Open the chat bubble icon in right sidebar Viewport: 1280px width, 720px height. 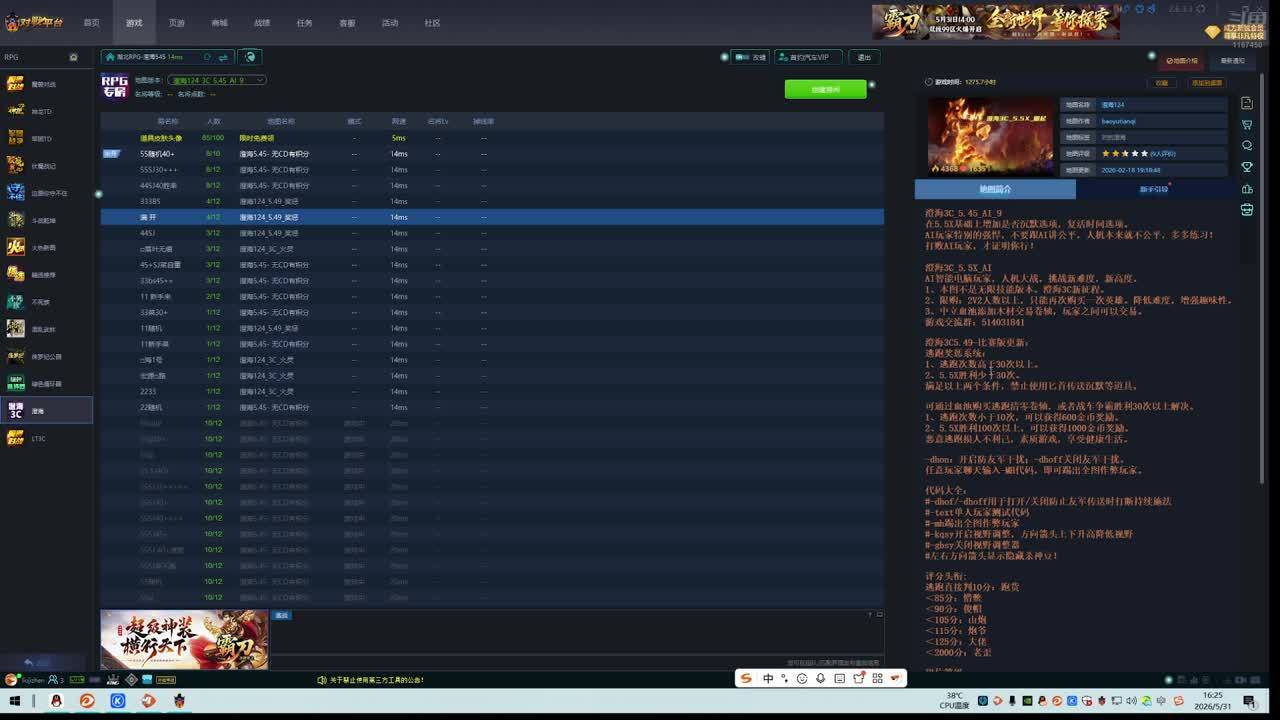pos(1247,146)
